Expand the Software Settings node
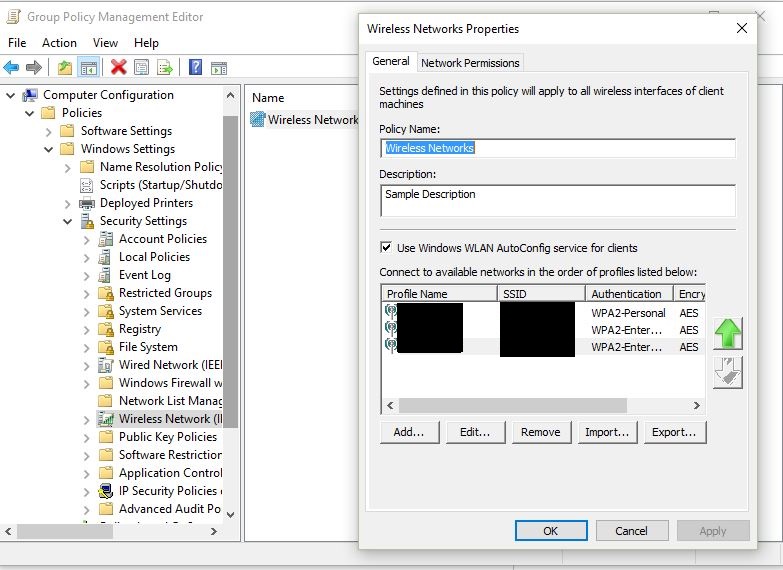 tap(48, 131)
